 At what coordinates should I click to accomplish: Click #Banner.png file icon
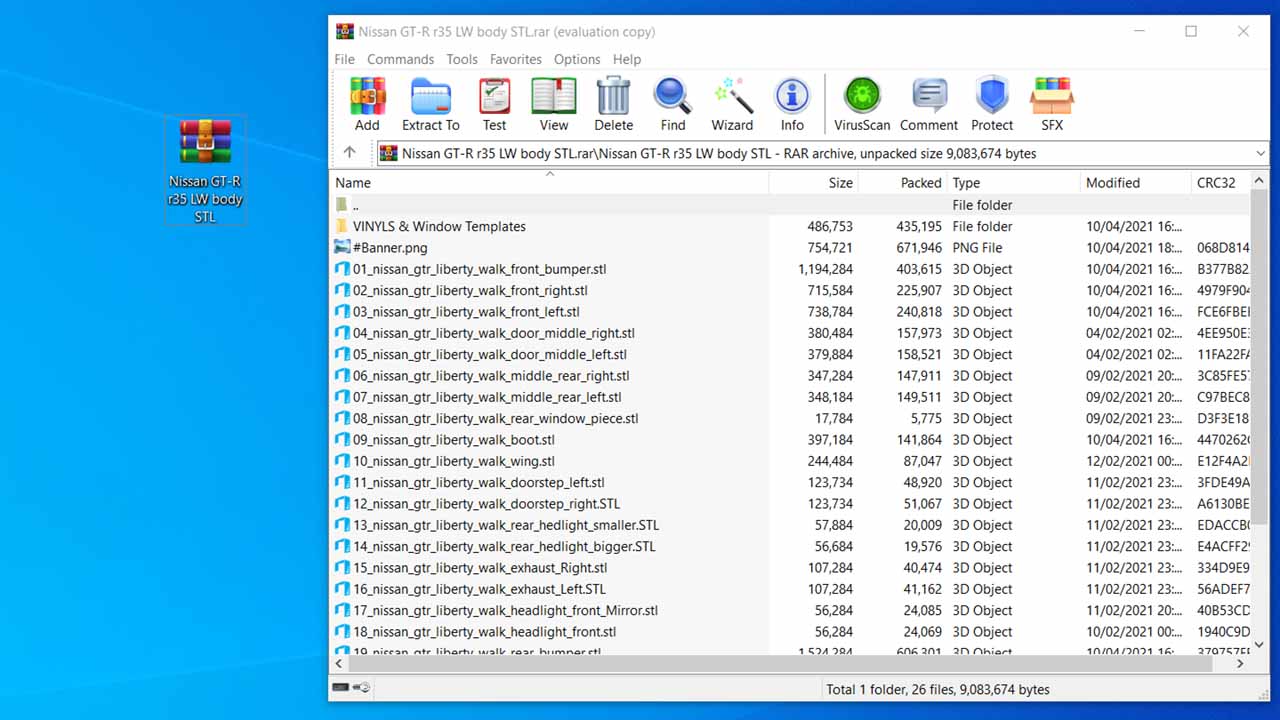[x=343, y=247]
